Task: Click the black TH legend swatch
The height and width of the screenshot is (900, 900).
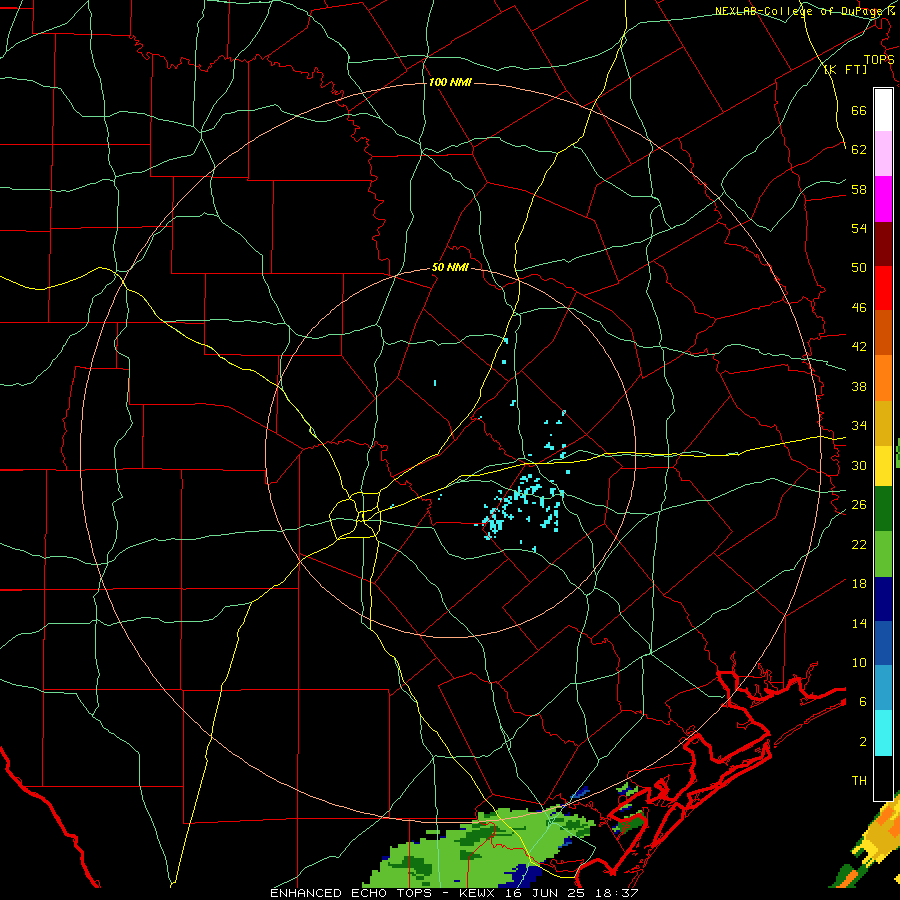Action: coord(883,778)
